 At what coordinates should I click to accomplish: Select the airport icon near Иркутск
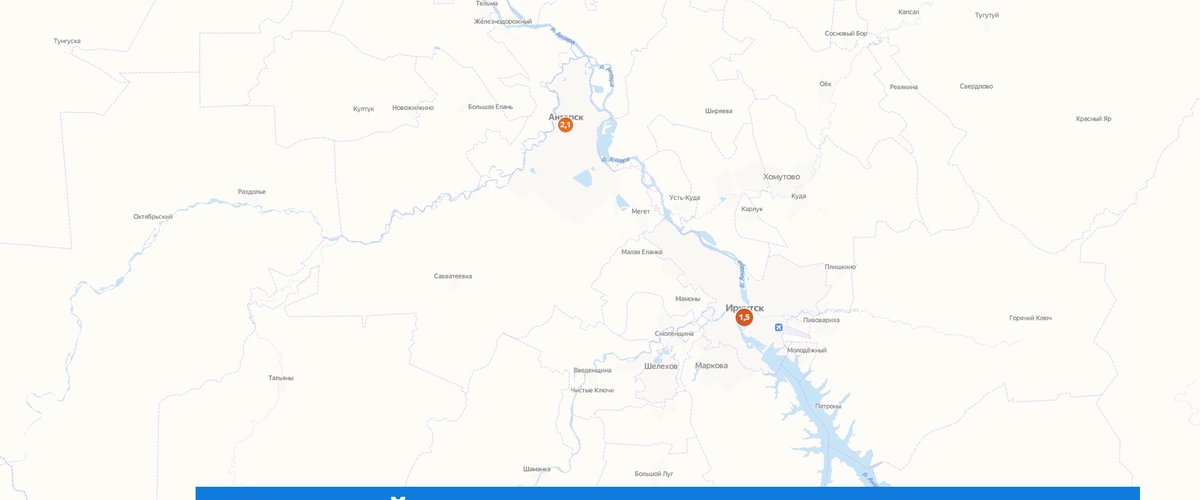coord(778,327)
